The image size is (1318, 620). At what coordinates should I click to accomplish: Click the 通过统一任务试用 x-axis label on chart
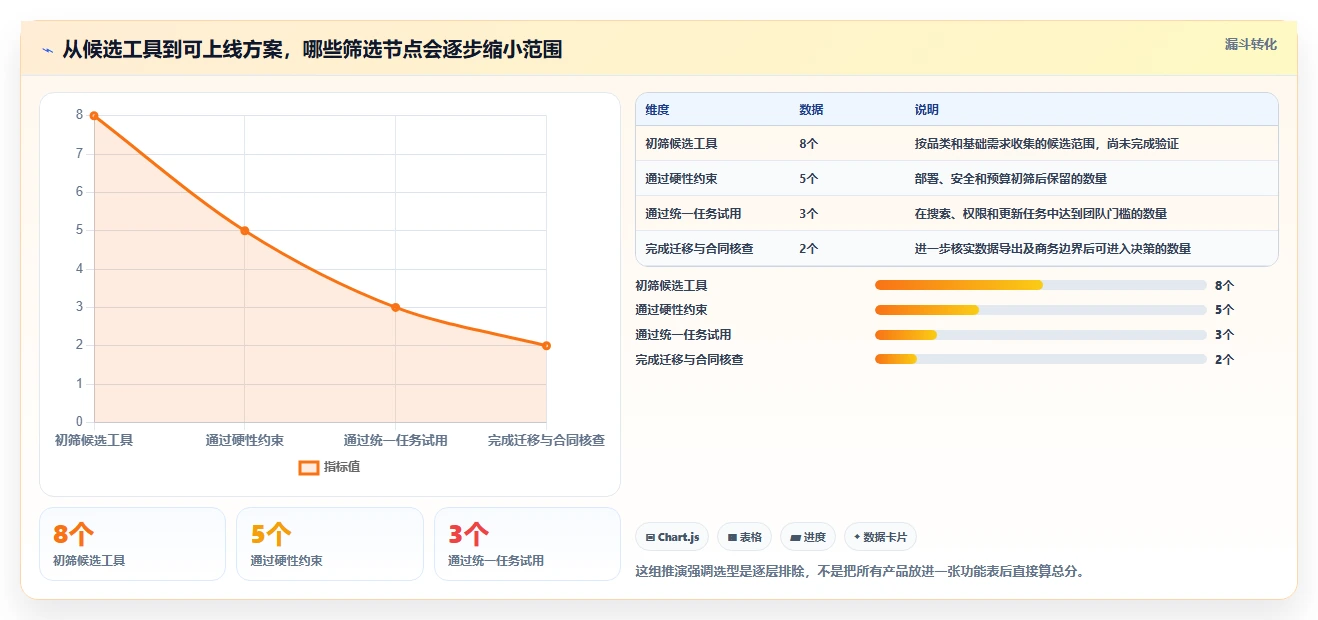(x=395, y=440)
